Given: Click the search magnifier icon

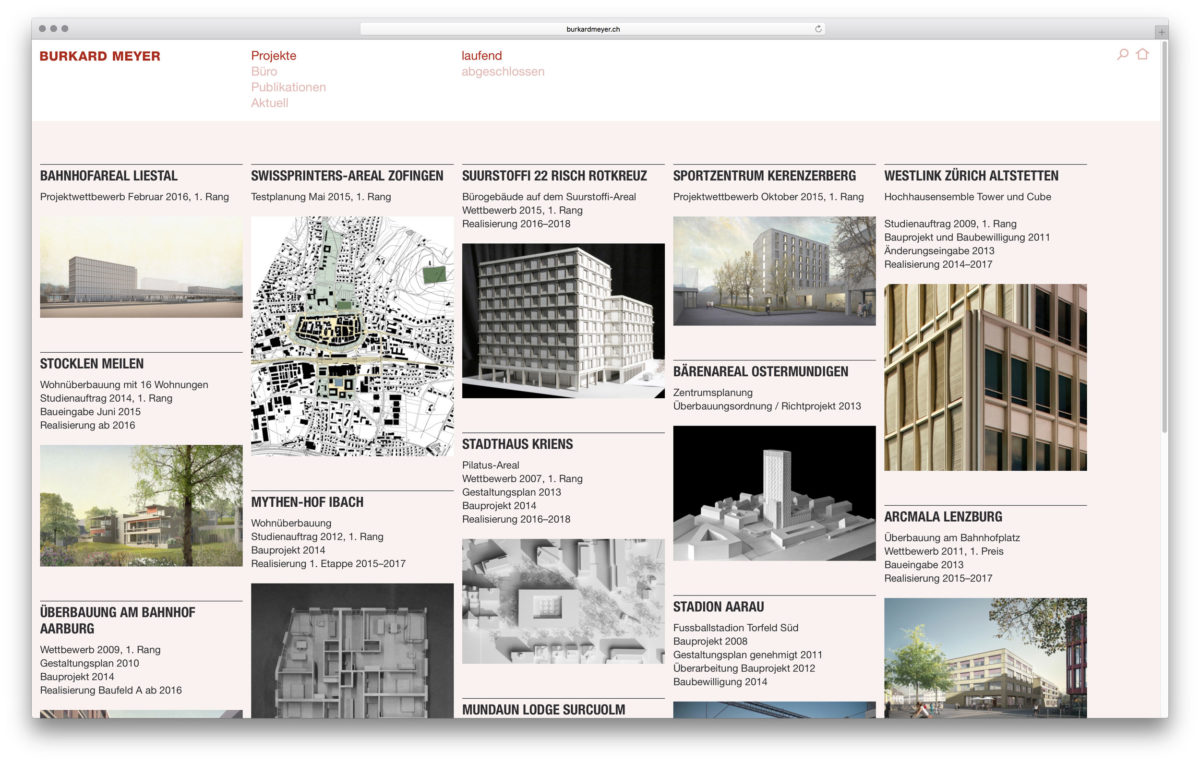Looking at the screenshot, I should click(x=1122, y=55).
